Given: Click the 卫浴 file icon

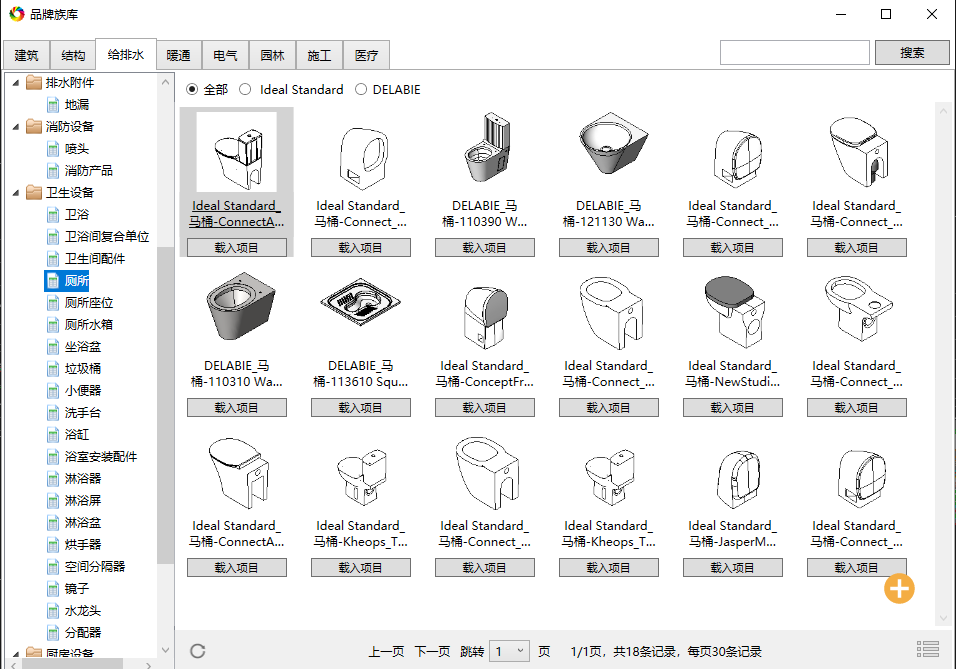Looking at the screenshot, I should point(53,215).
